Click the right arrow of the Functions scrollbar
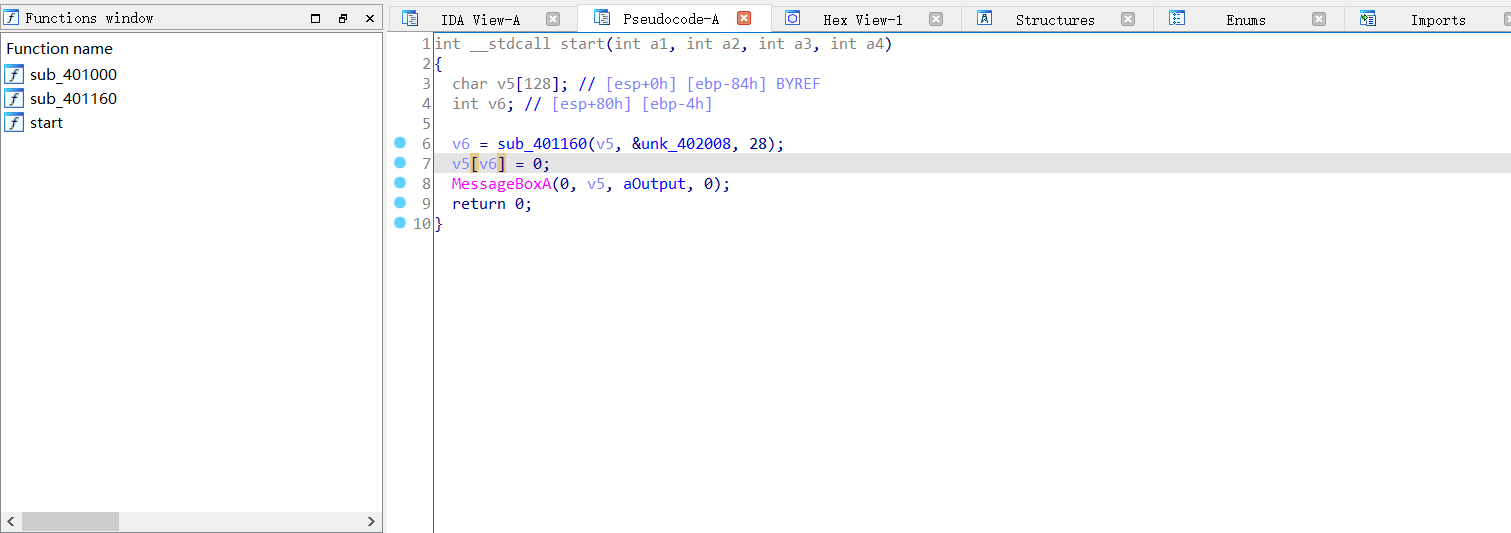 coord(371,522)
